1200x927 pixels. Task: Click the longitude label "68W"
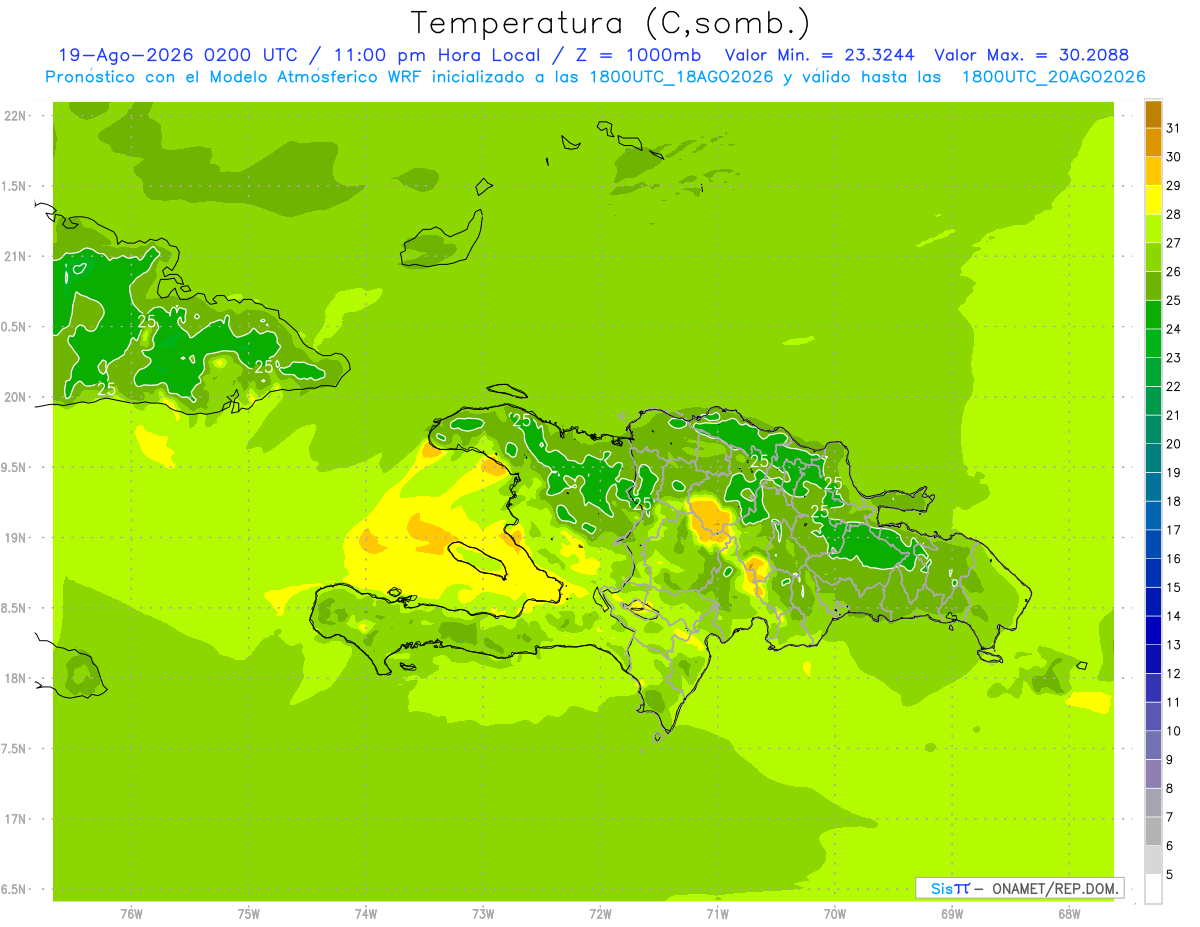point(1069,913)
